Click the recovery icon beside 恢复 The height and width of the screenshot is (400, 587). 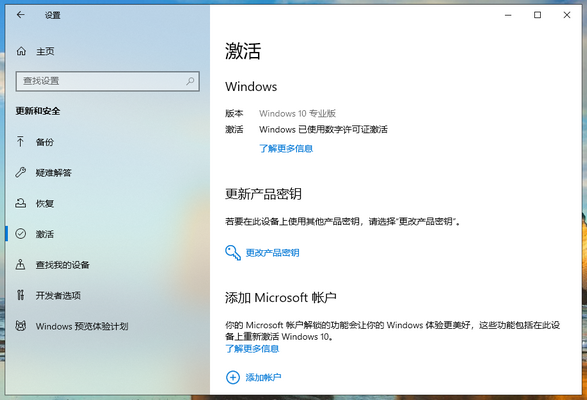click(21, 203)
